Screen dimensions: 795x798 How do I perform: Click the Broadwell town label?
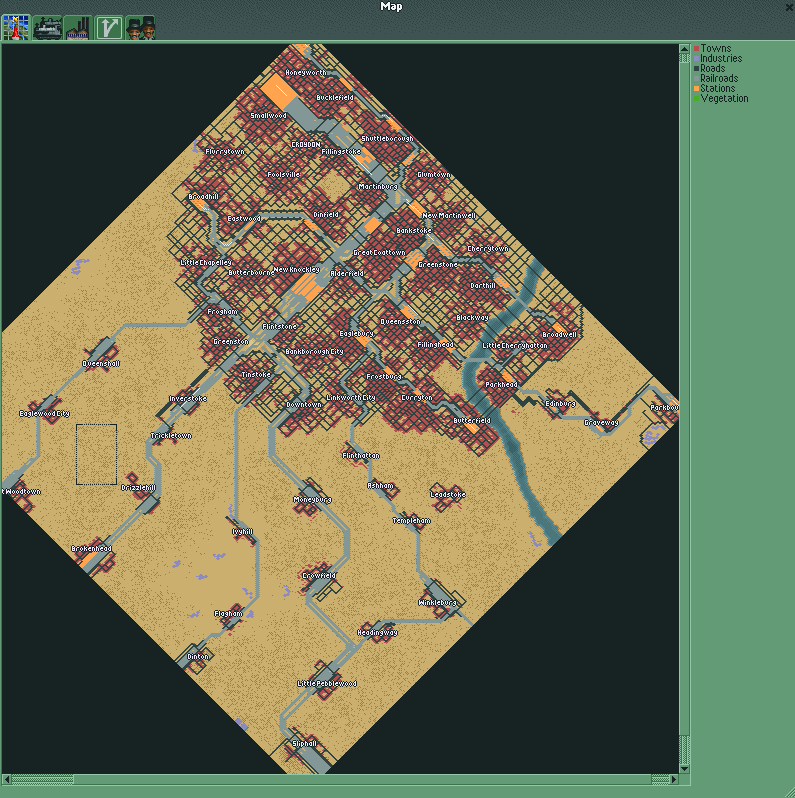(x=559, y=335)
